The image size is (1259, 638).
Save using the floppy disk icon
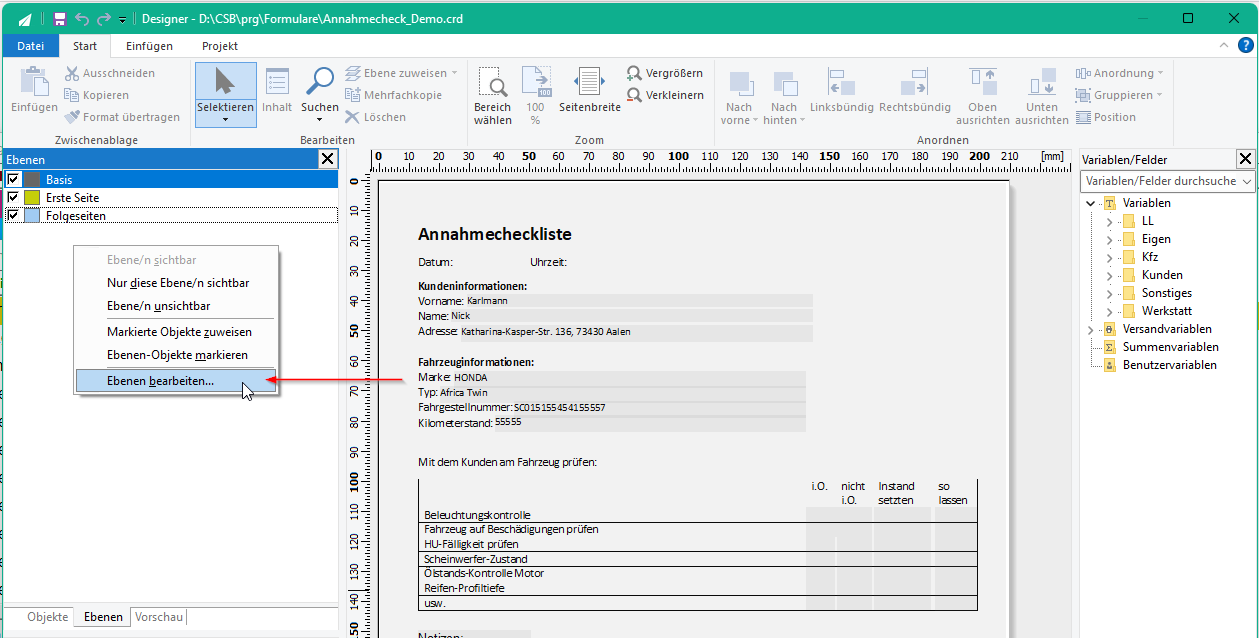coord(60,19)
